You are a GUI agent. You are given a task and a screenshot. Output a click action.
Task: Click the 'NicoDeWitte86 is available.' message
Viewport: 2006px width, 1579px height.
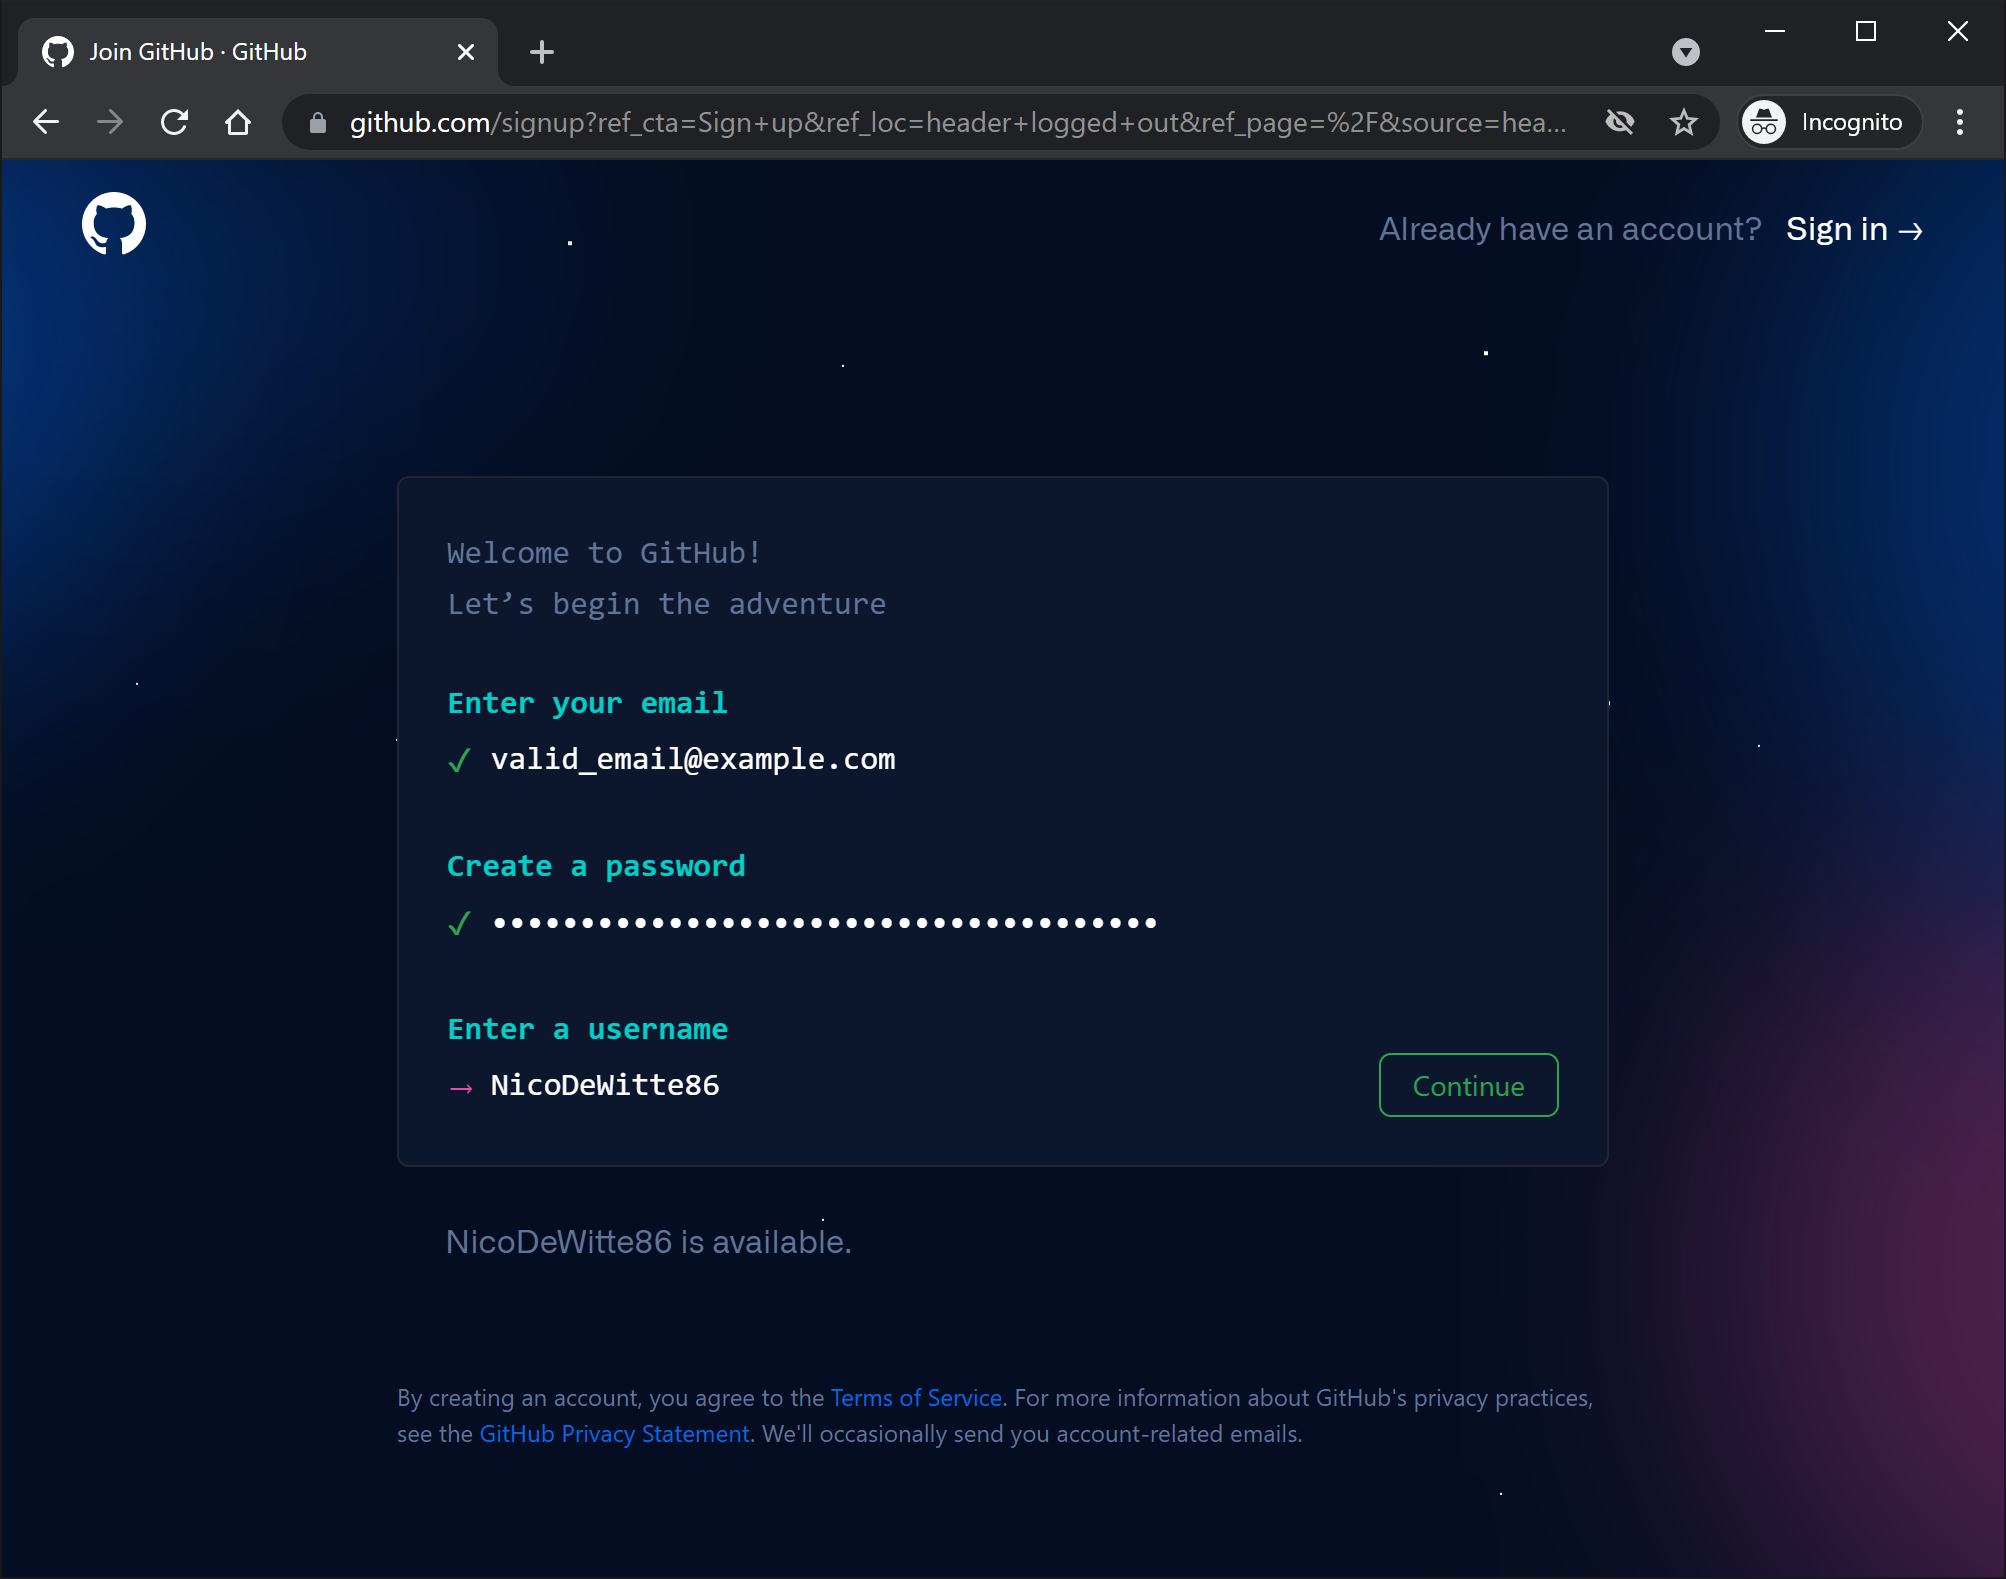click(x=649, y=1242)
